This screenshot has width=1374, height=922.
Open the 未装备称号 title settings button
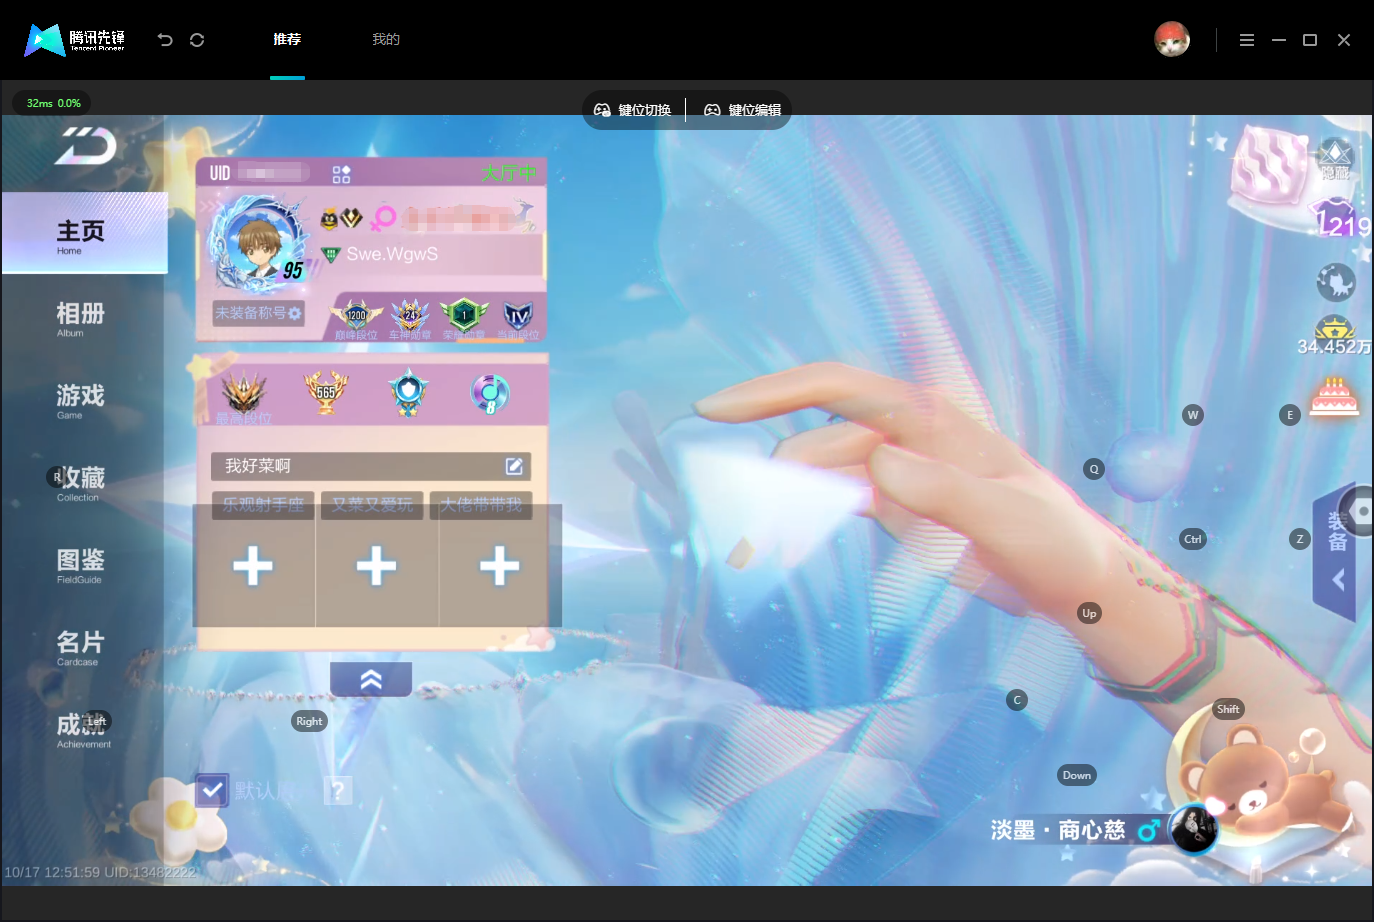[258, 313]
